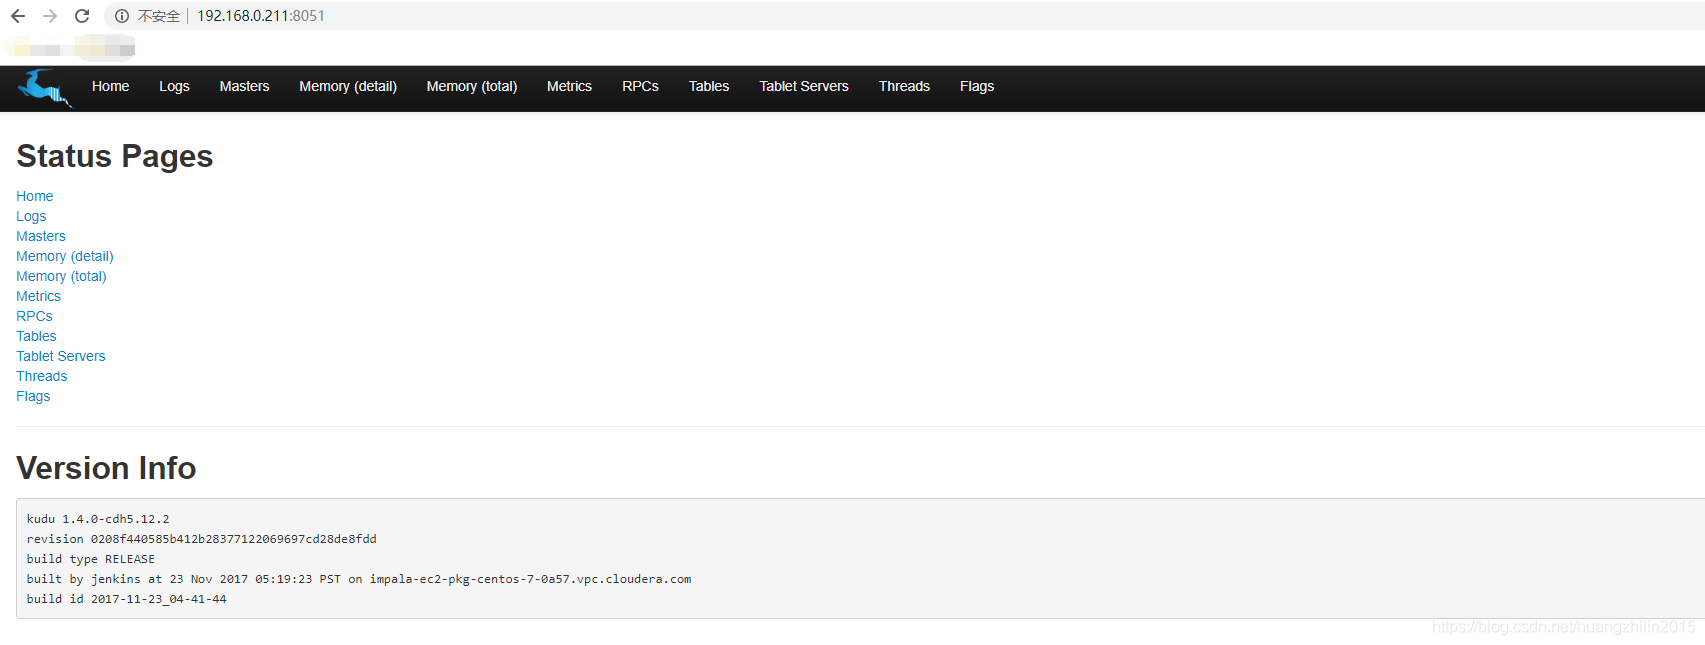
Task: Select Memory (detail) in the navbar
Action: pos(347,87)
